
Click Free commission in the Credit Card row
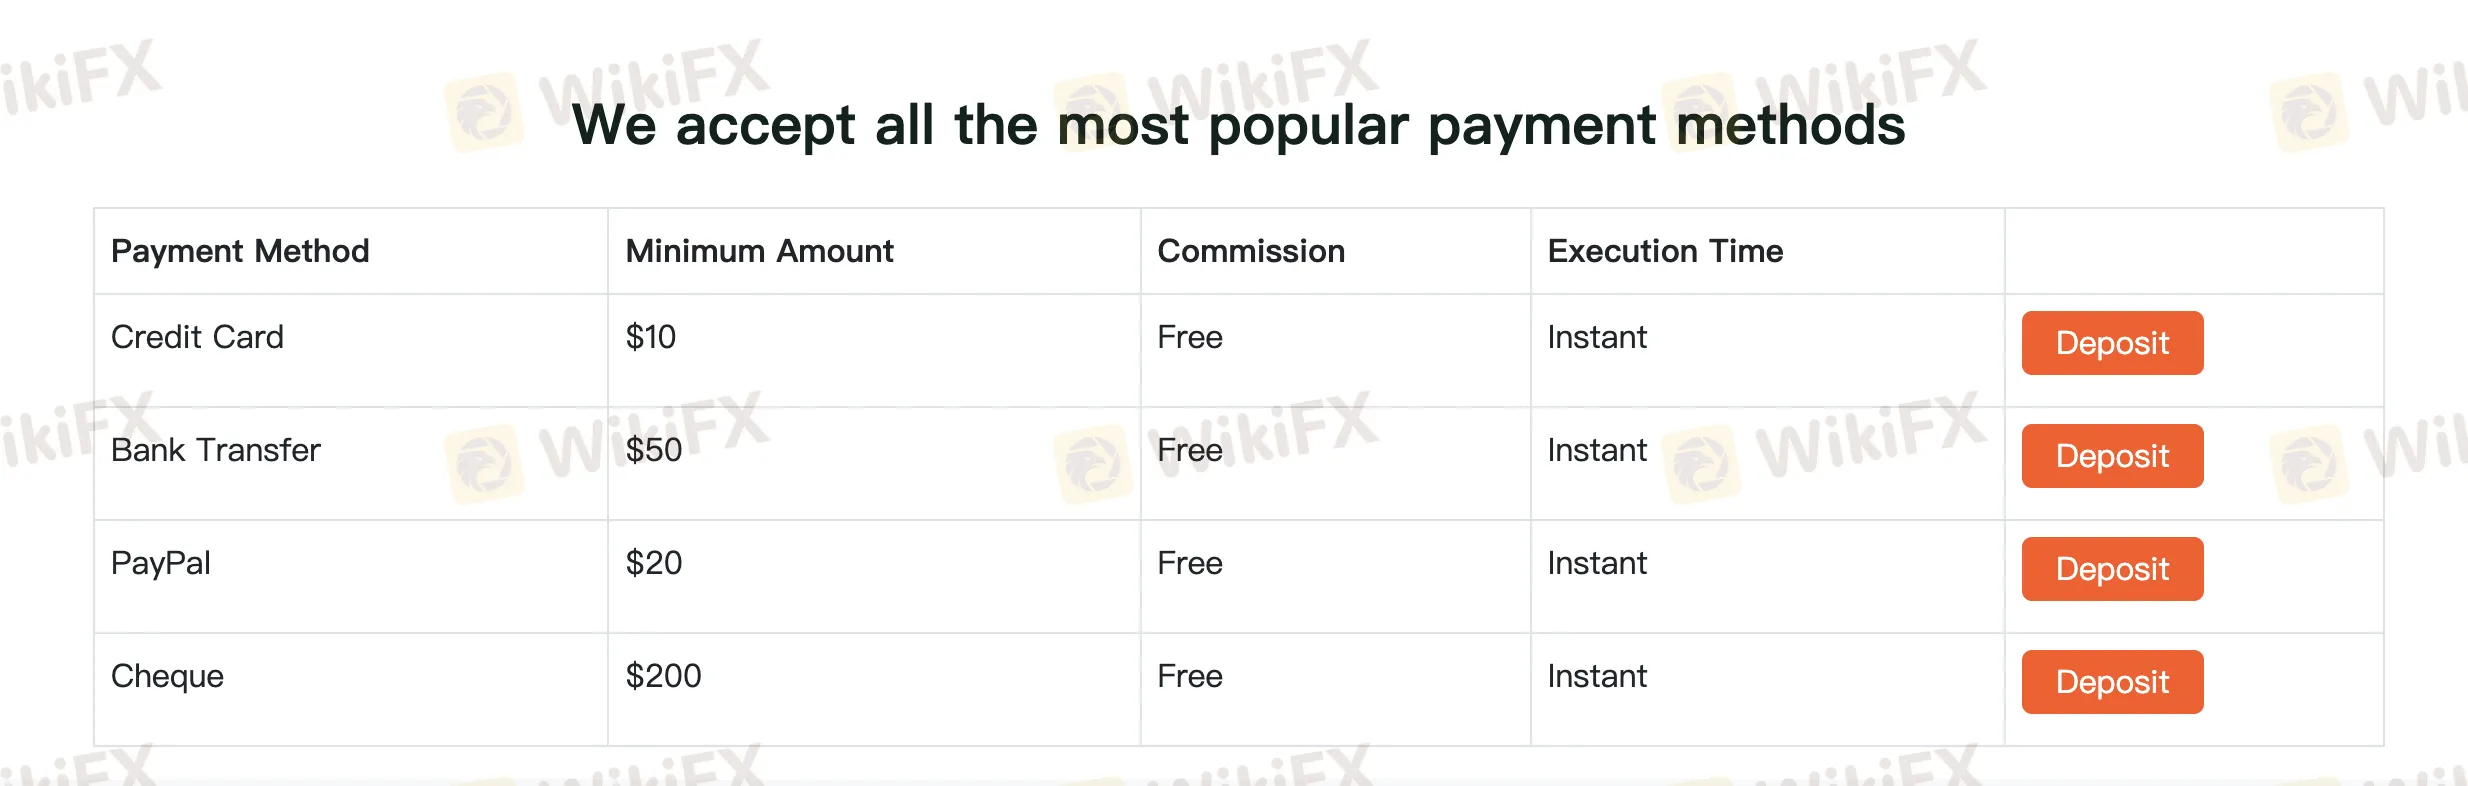tap(1190, 337)
